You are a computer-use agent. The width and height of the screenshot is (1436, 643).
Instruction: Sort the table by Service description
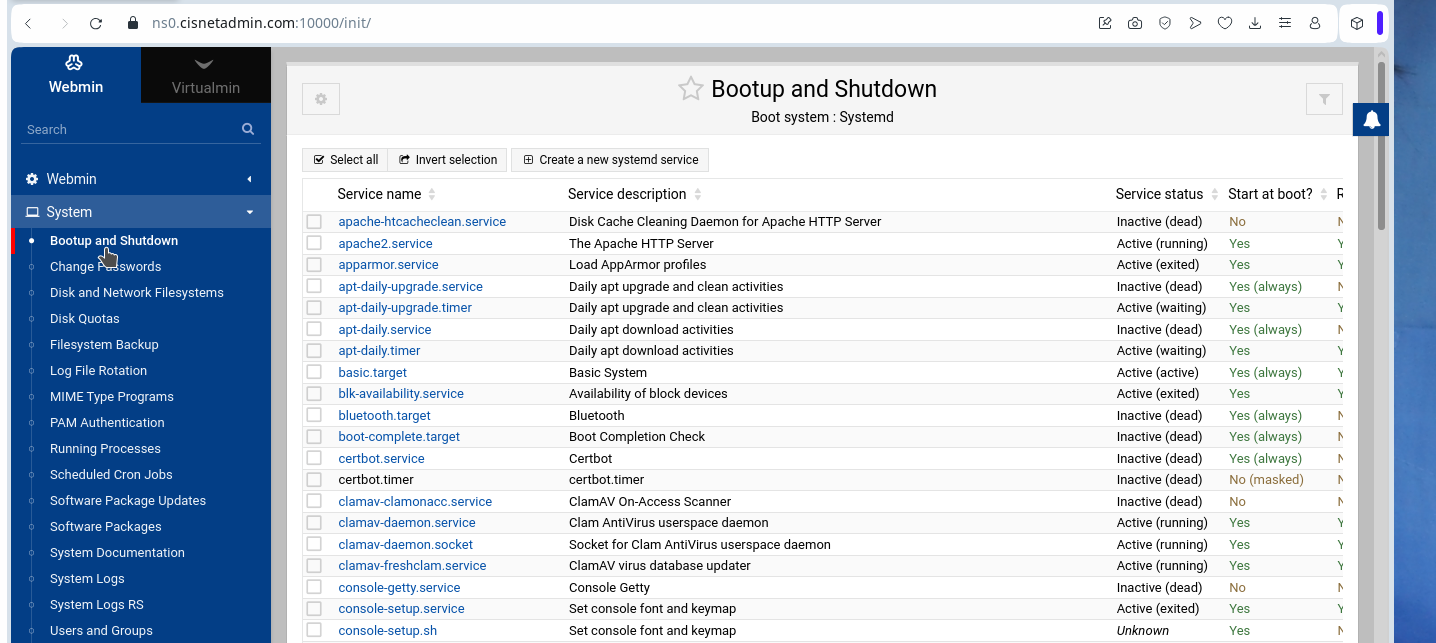pos(635,194)
